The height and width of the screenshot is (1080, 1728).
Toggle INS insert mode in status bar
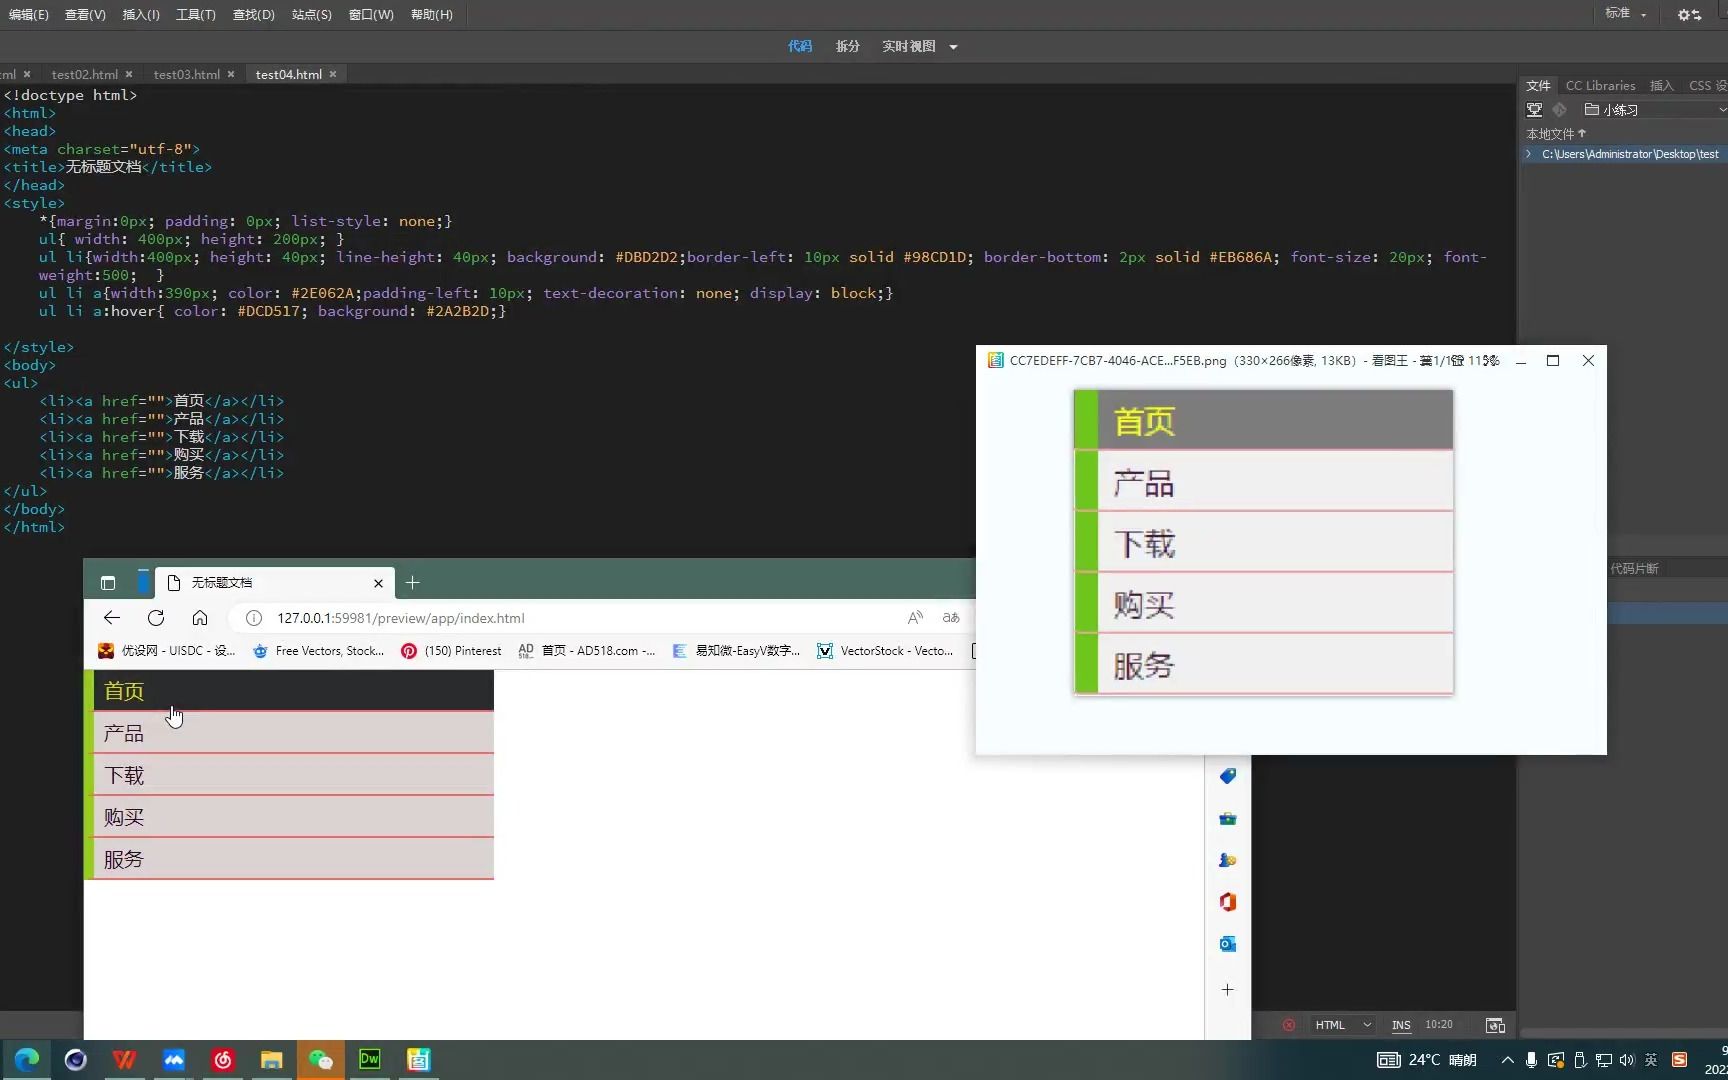pyautogui.click(x=1401, y=1025)
